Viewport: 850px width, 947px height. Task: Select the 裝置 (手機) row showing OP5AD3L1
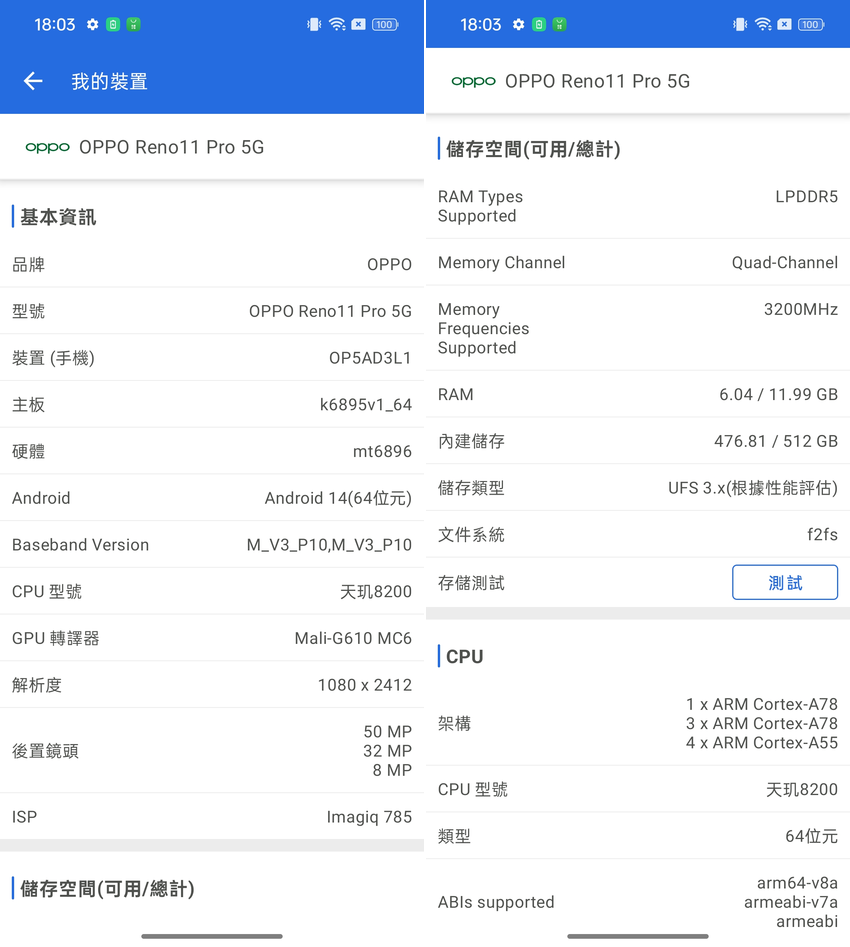(212, 358)
